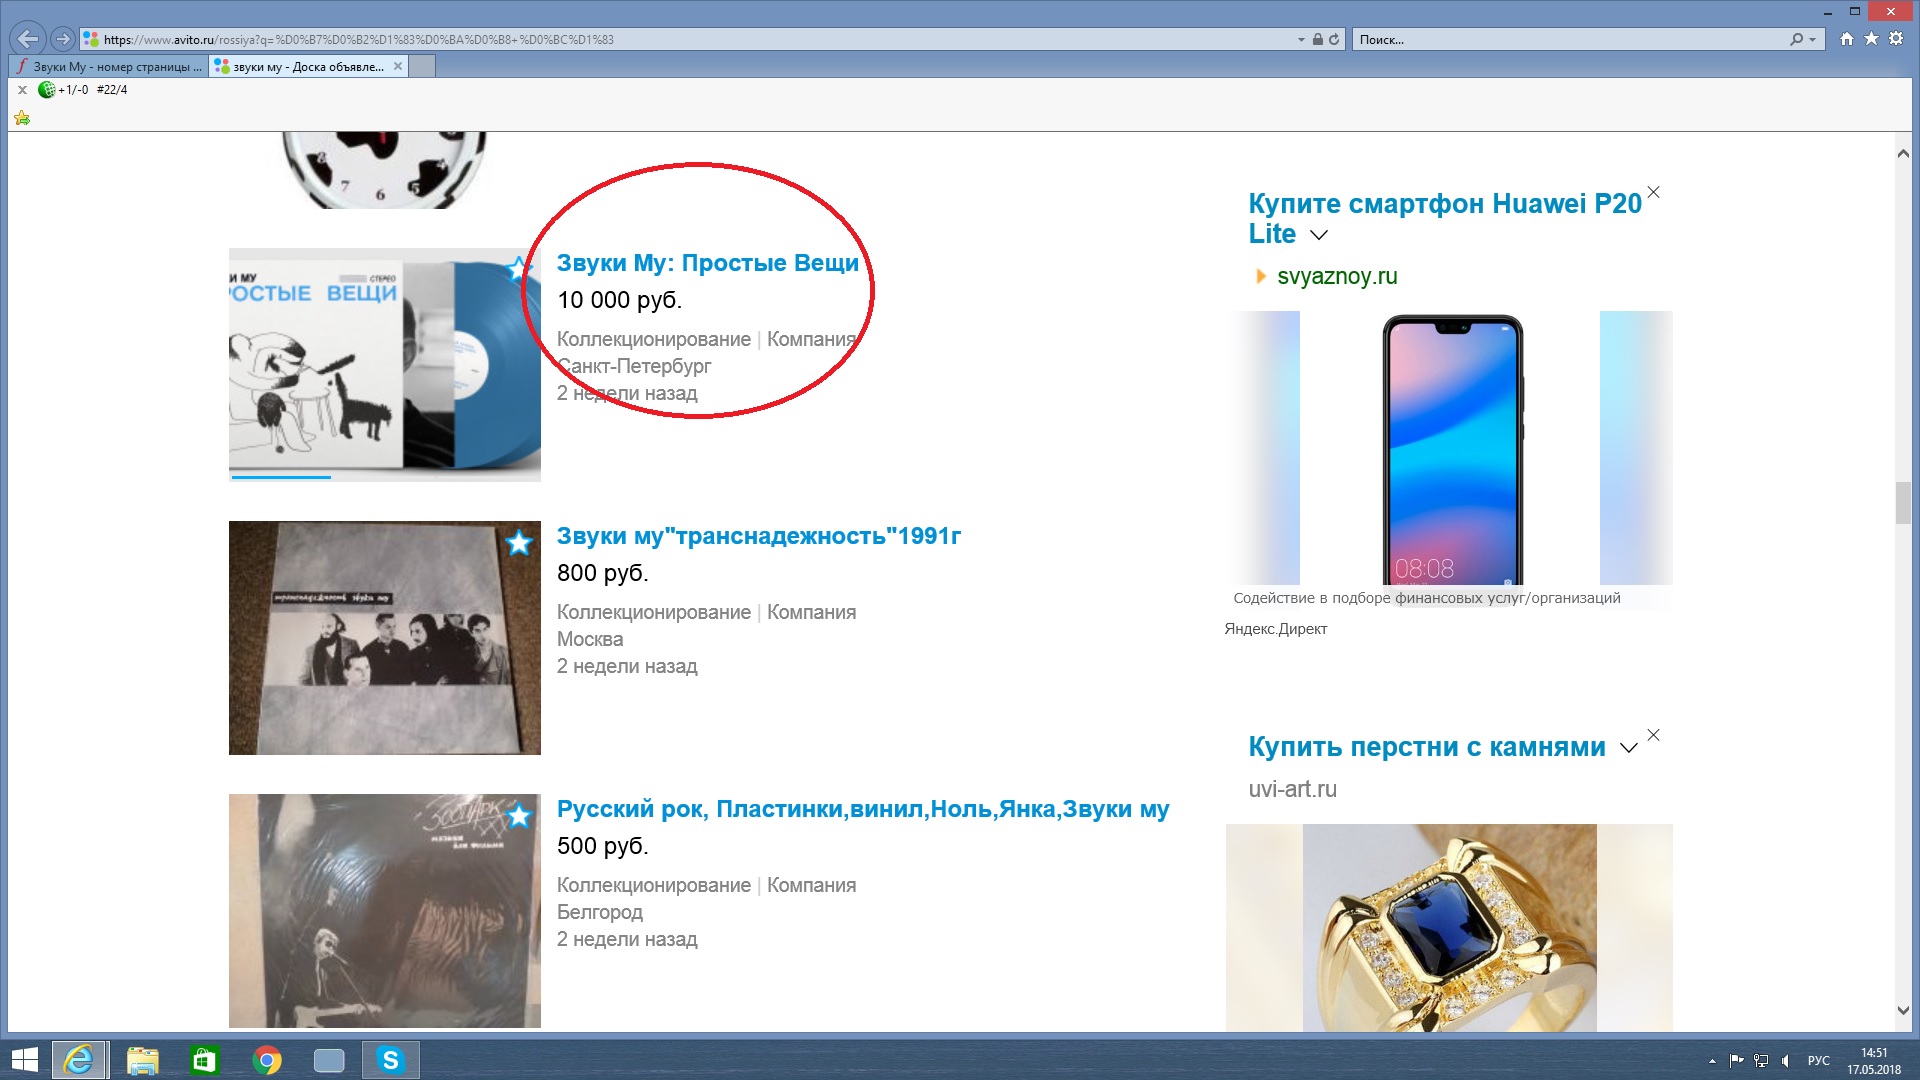Click the browser Back arrow button
This screenshot has width=1920, height=1080.
pos(28,39)
